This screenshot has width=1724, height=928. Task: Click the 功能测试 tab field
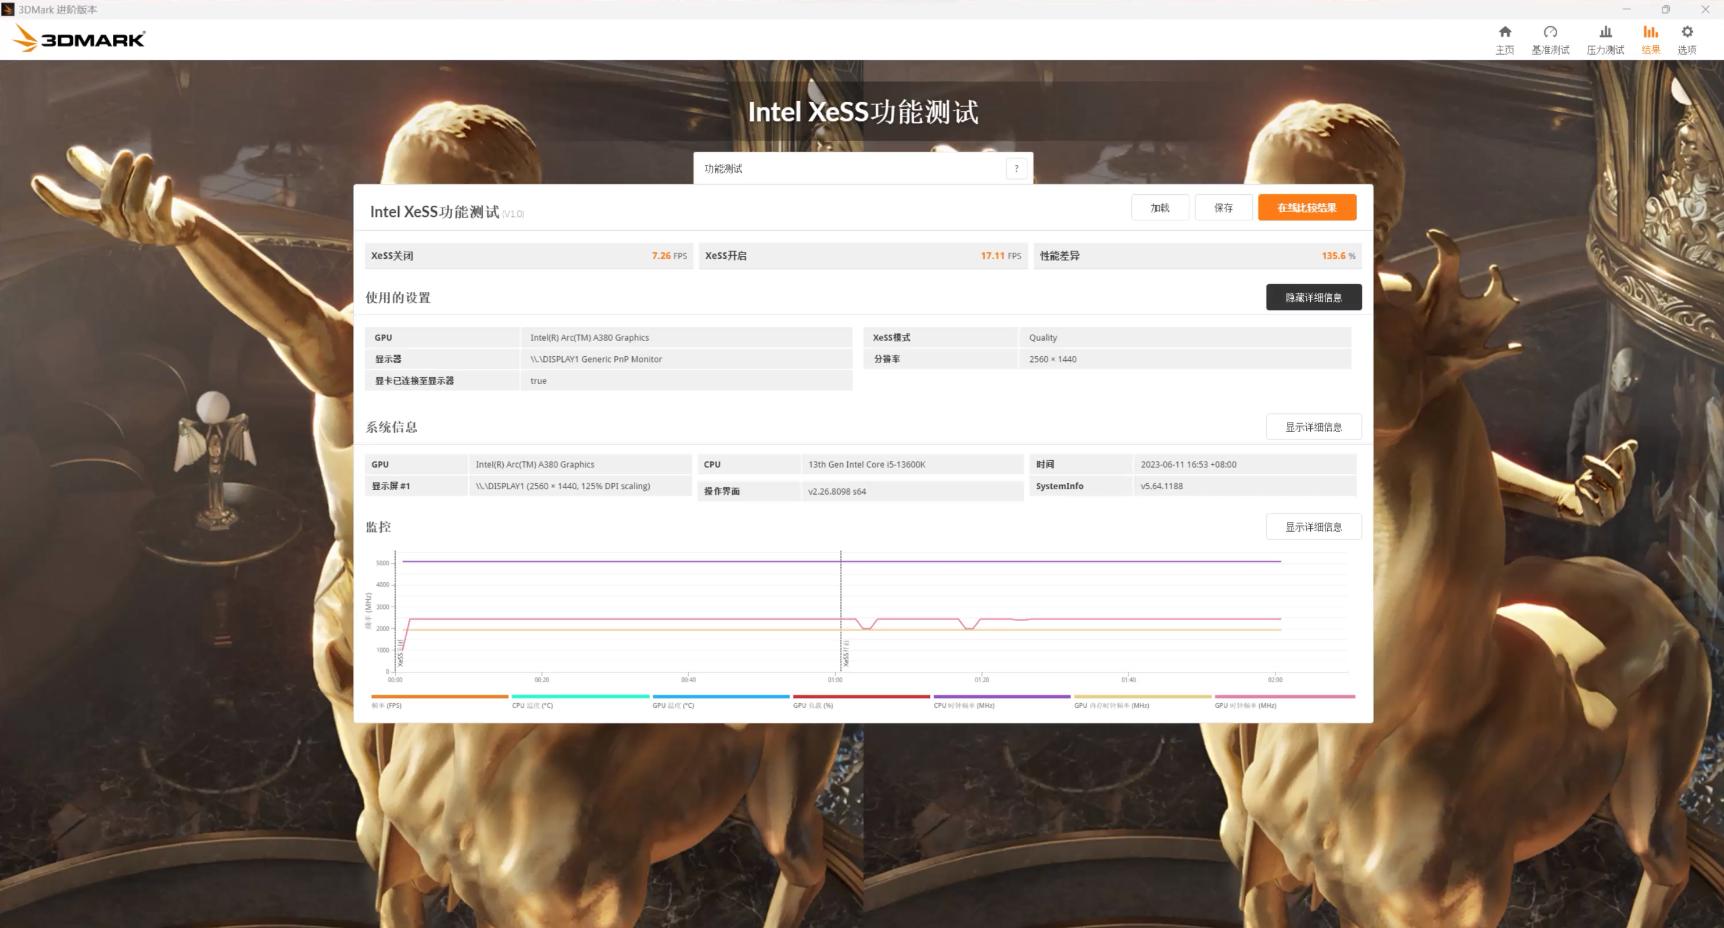[850, 169]
